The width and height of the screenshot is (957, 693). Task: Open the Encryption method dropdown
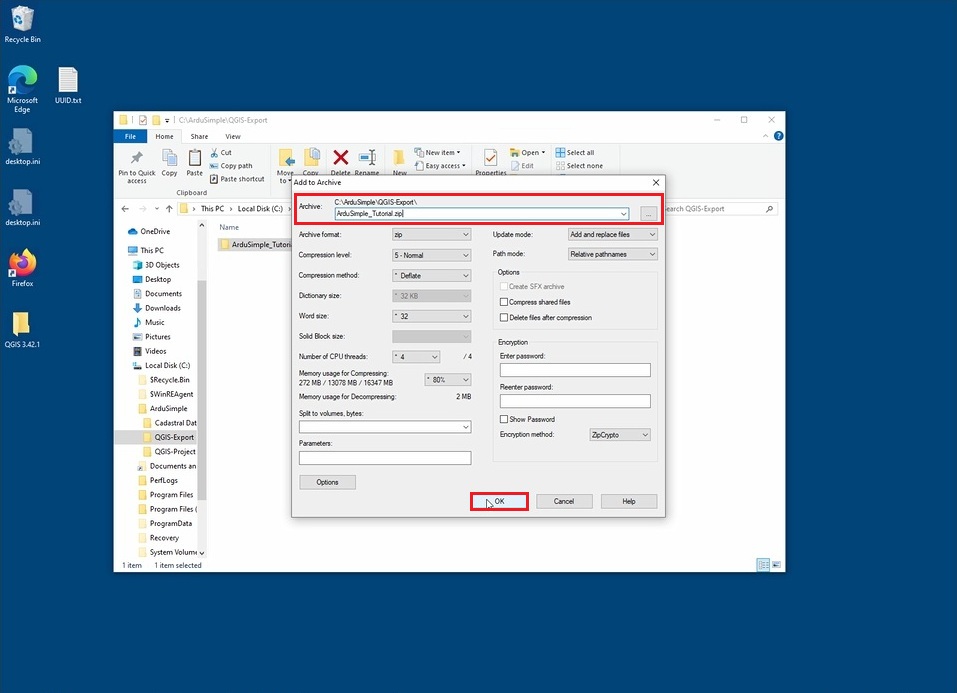[x=620, y=435]
